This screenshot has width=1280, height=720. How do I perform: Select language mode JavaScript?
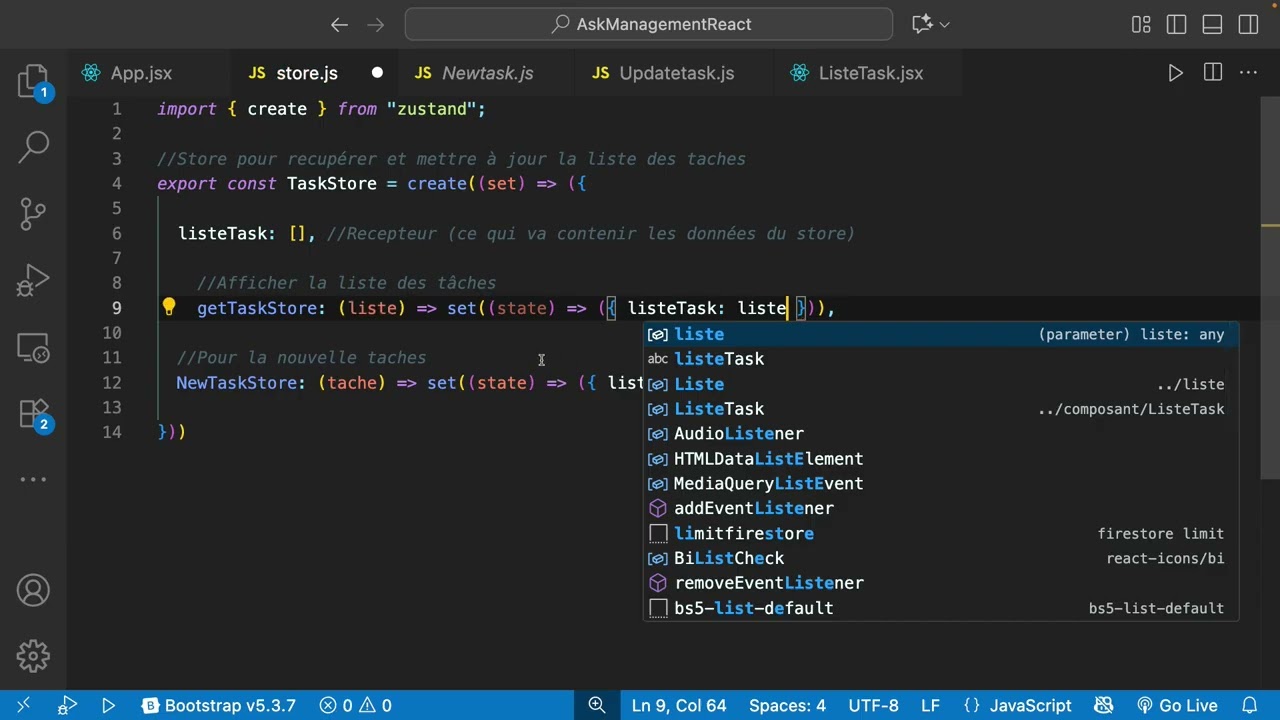point(1016,705)
